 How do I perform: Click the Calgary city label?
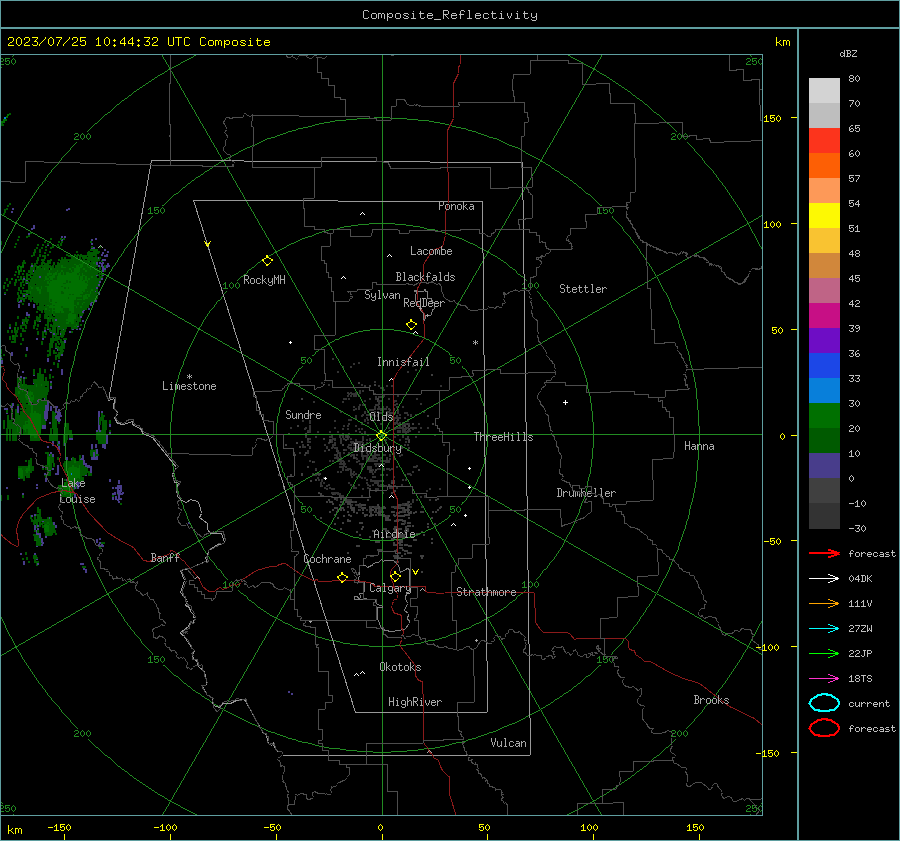coord(390,588)
